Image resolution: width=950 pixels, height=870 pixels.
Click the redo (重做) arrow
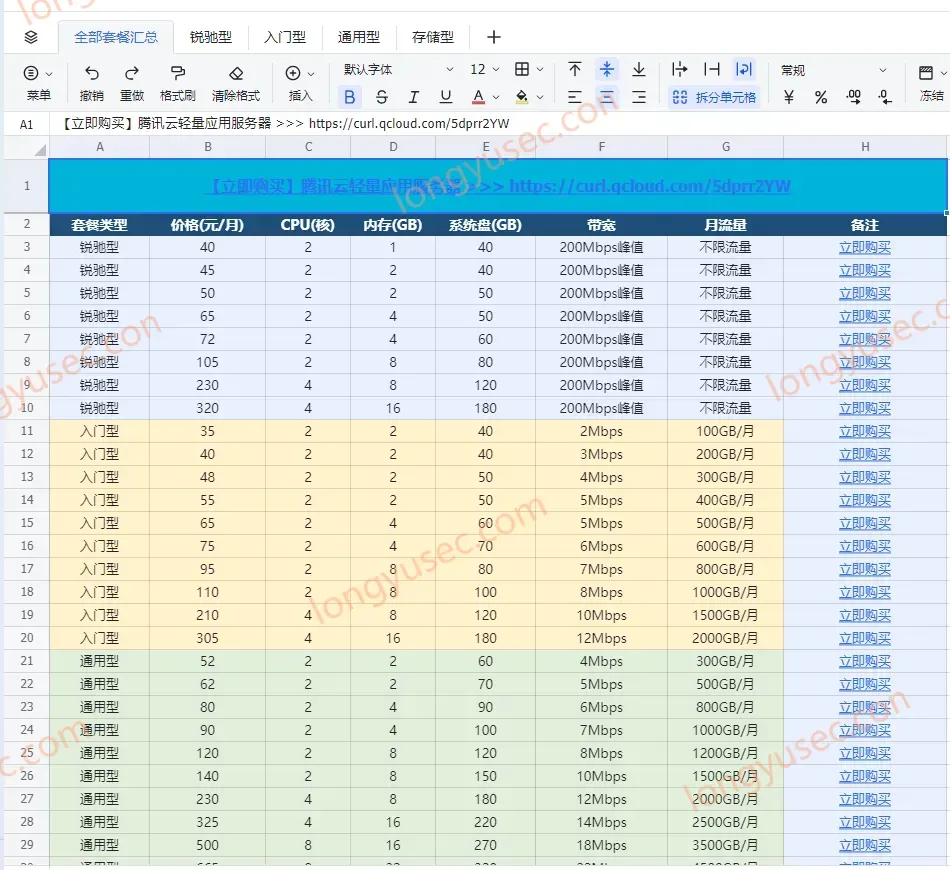[x=131, y=73]
